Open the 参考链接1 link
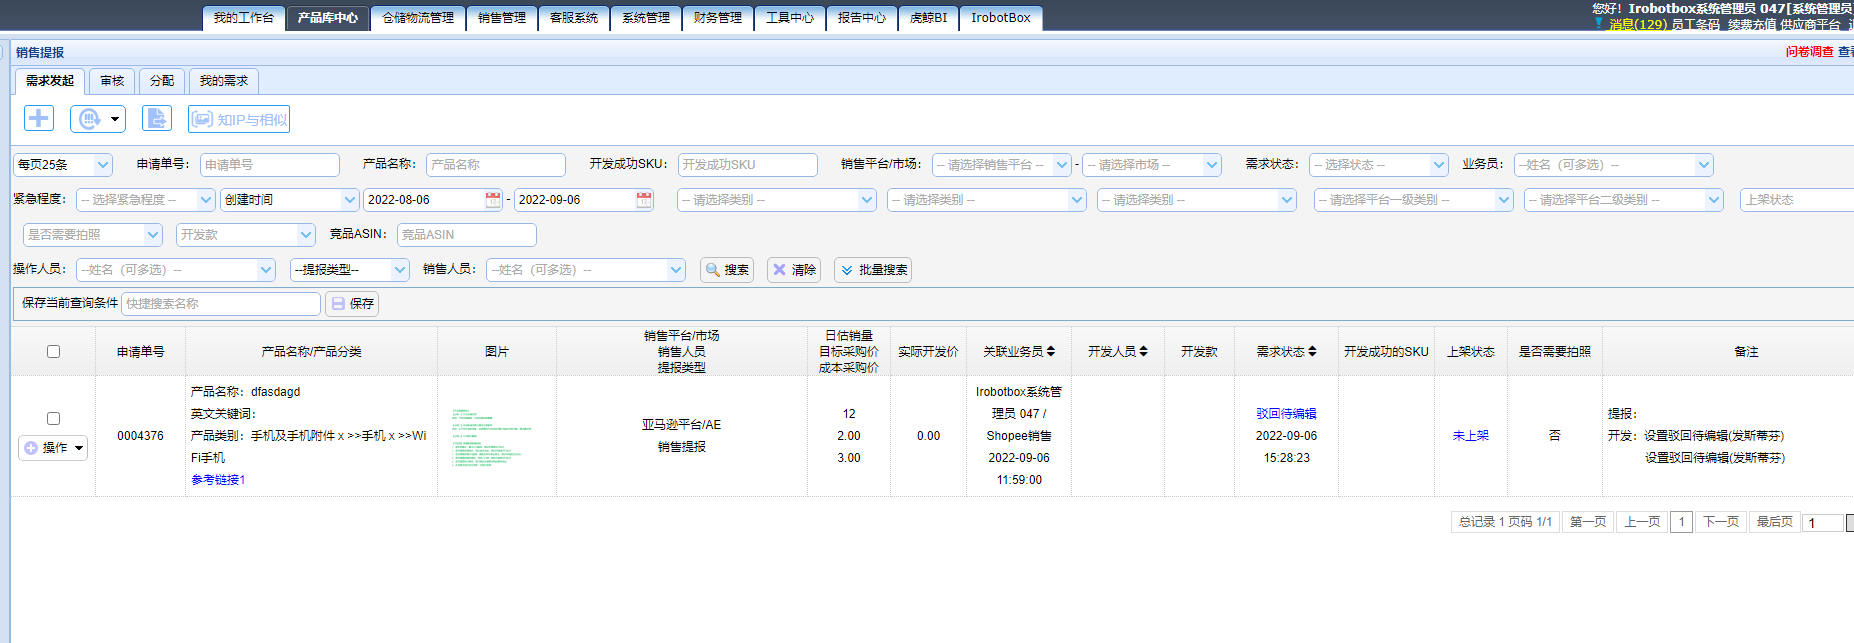This screenshot has width=1854, height=643. 218,480
